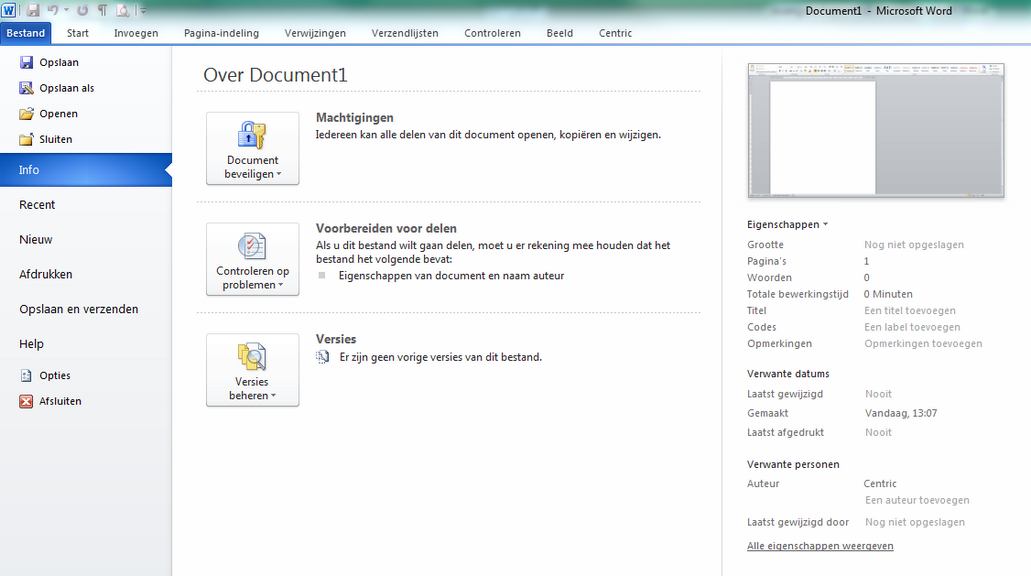Click 'Een label toevoegen' field
Viewport: 1031px width, 576px height.
point(912,327)
